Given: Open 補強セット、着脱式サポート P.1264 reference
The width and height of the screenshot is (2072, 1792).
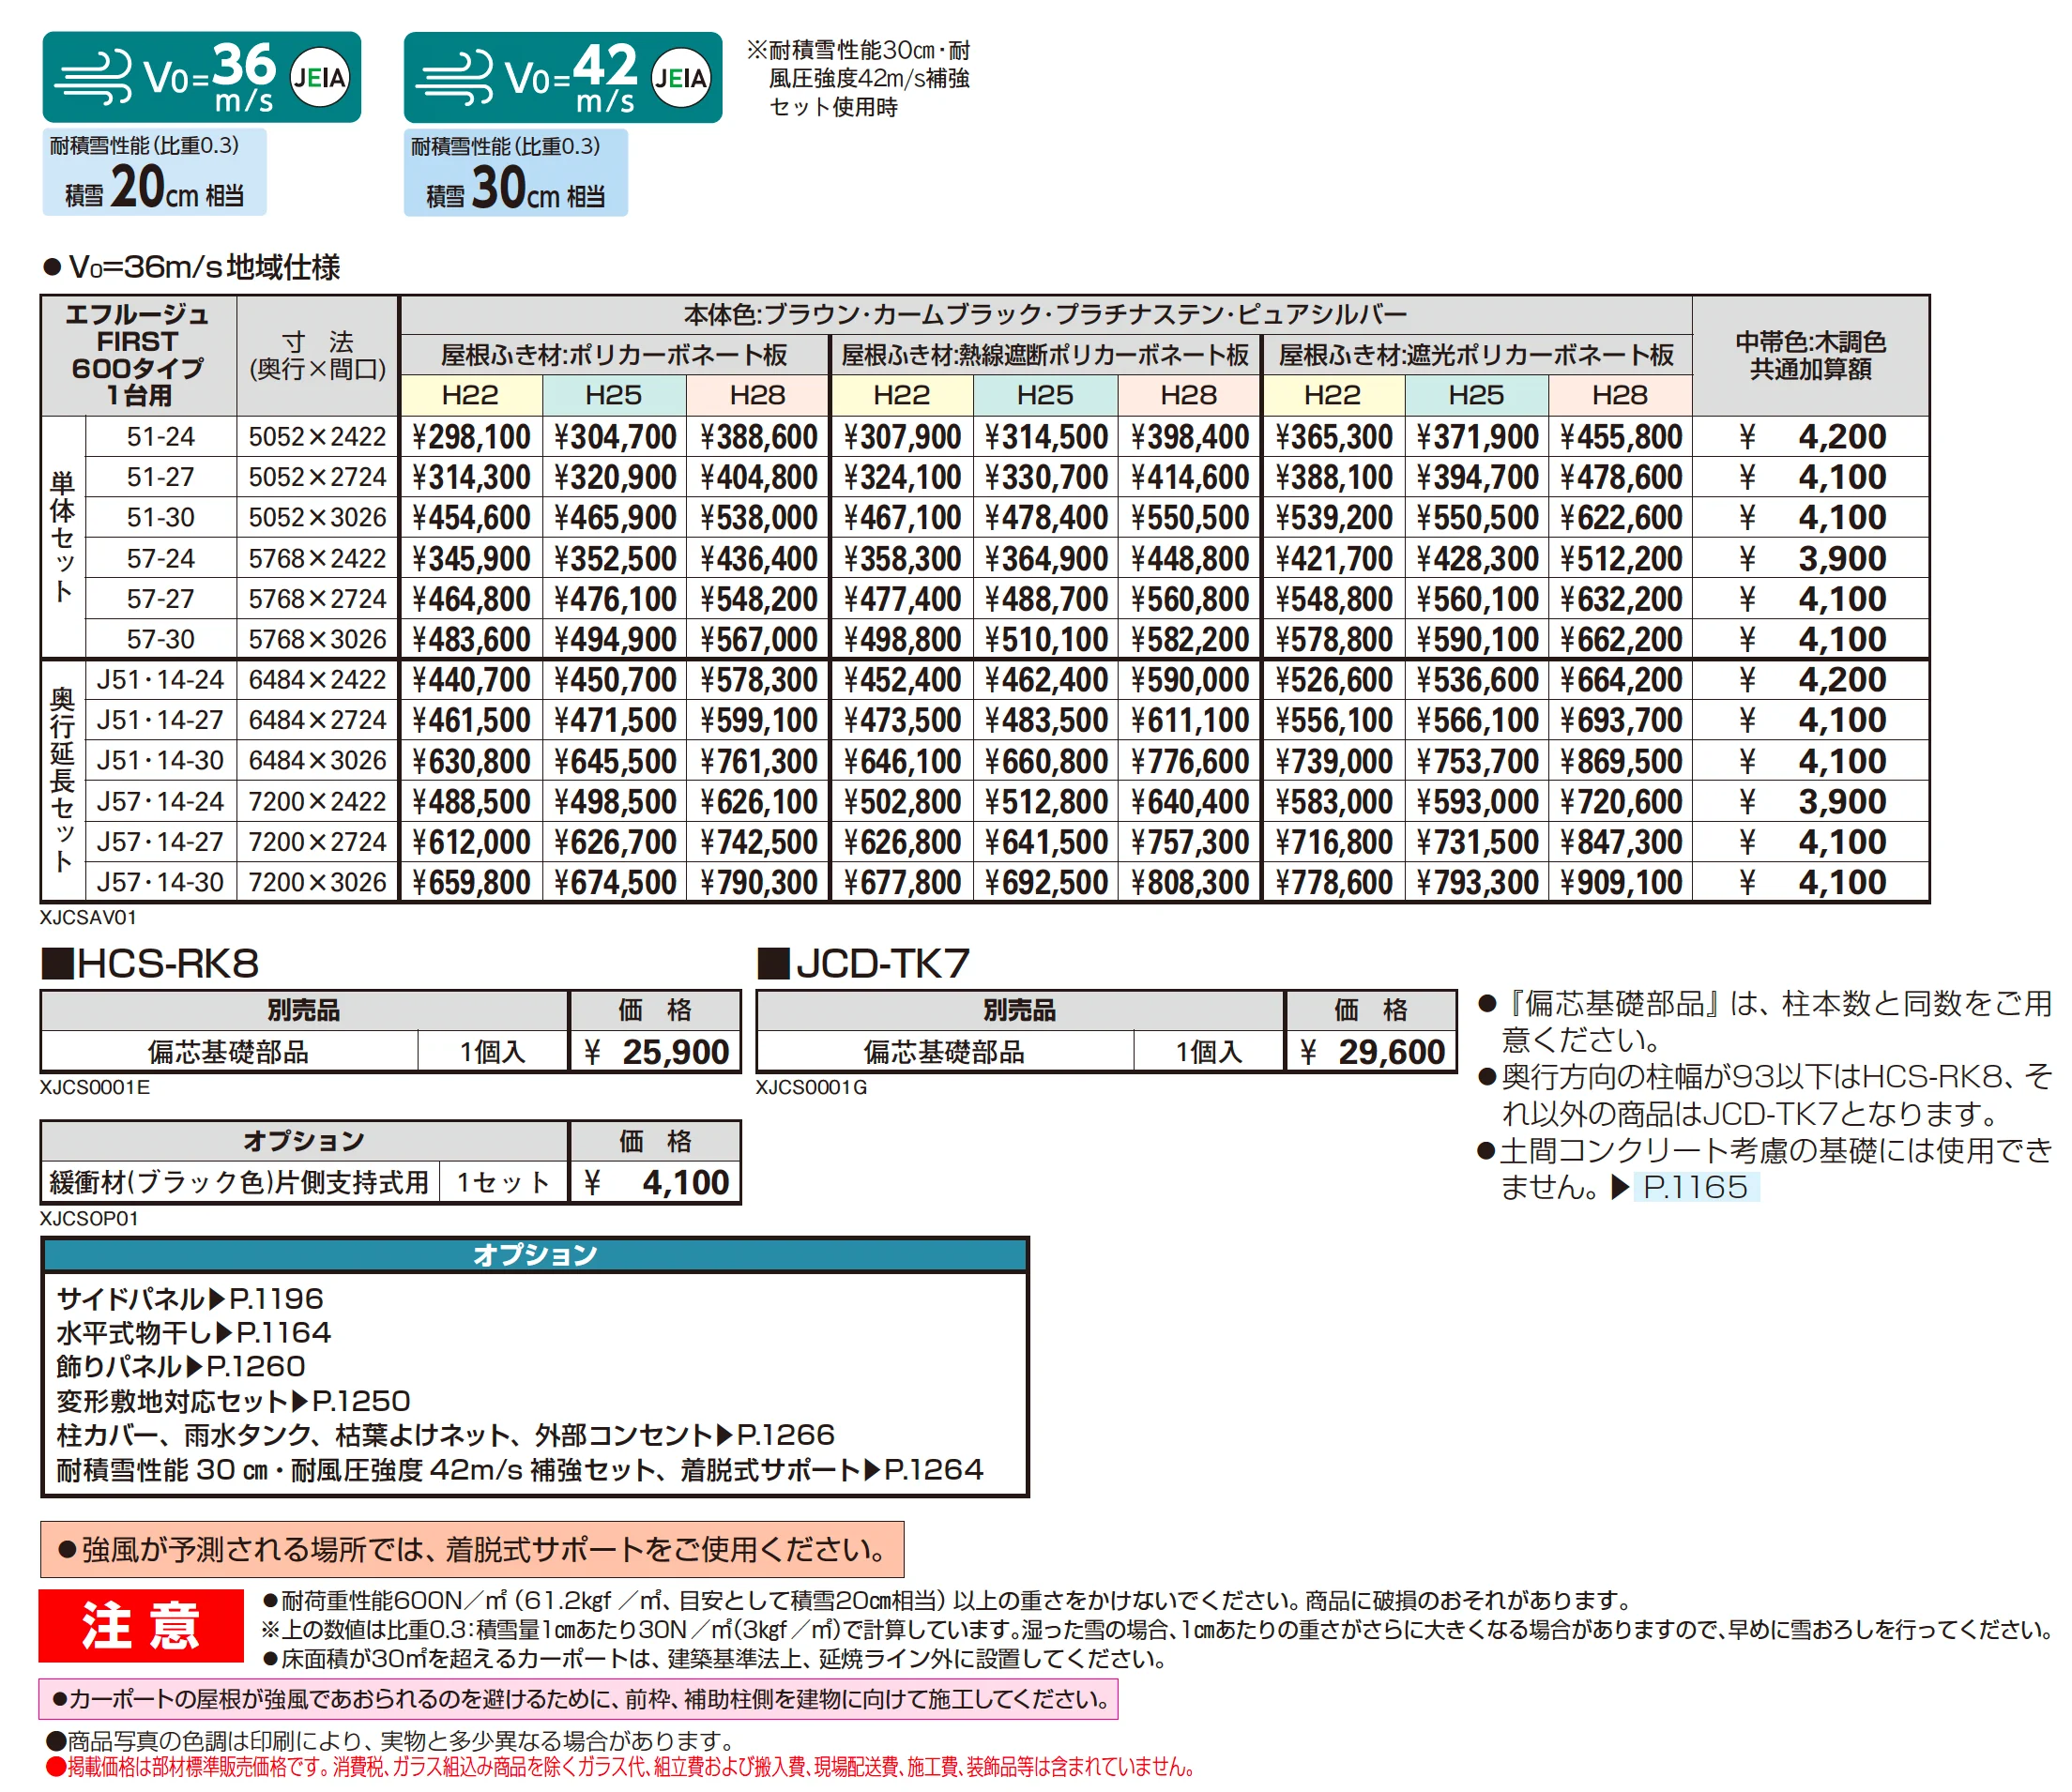Looking at the screenshot, I should 520,1469.
